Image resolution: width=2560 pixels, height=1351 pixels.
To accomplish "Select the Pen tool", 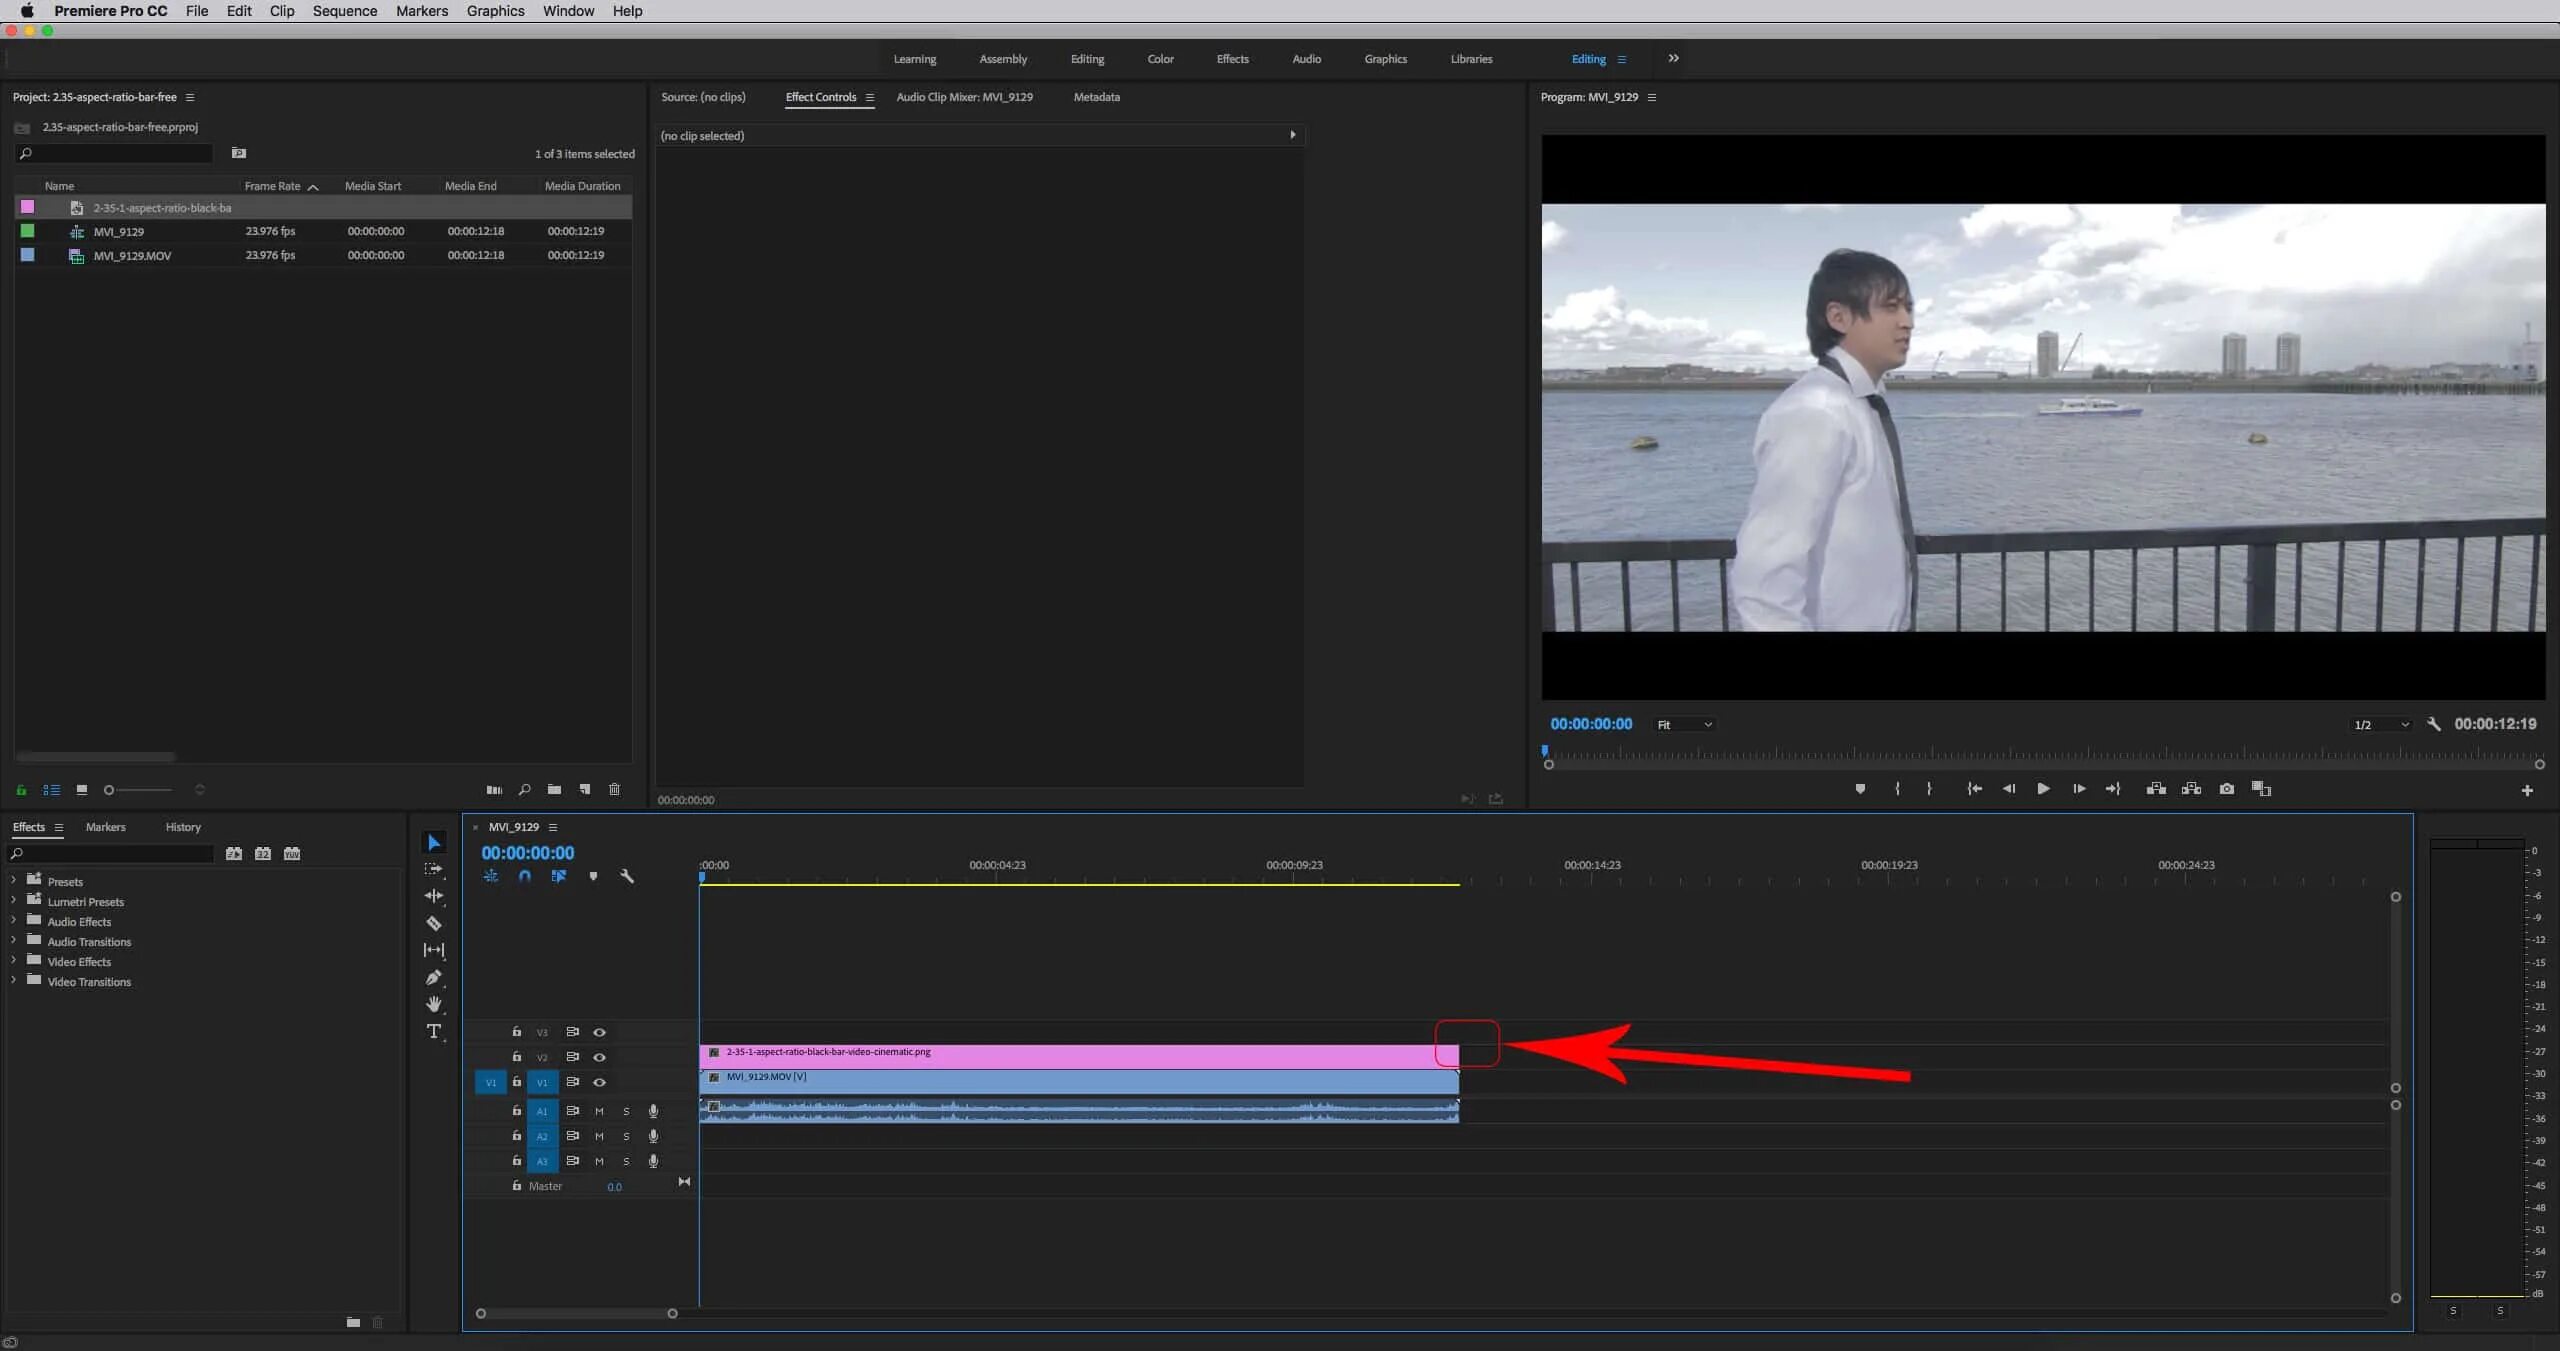I will point(435,977).
